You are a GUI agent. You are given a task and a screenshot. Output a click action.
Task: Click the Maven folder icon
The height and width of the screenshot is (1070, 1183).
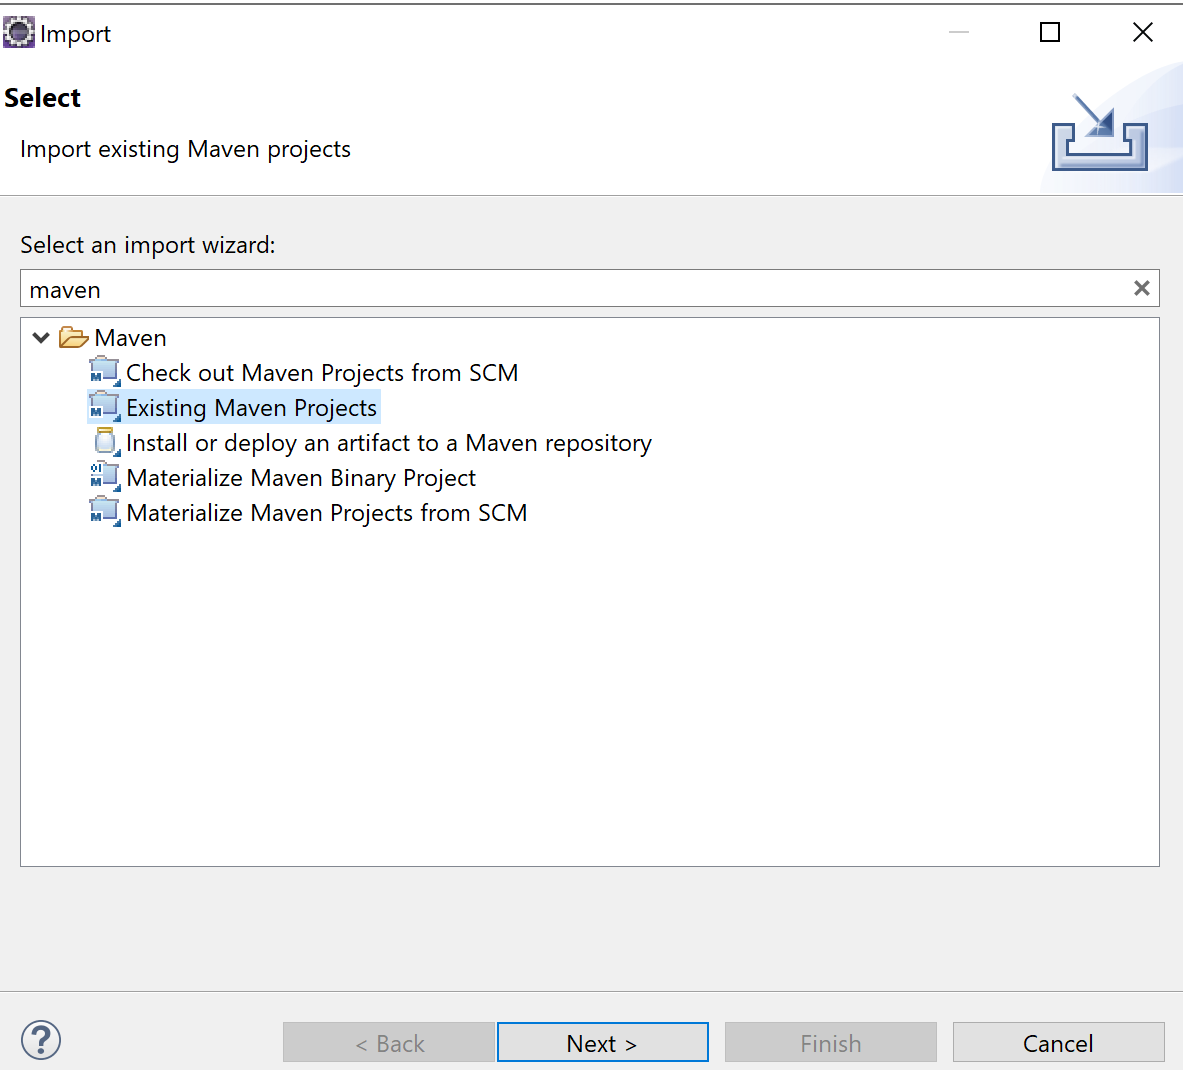[x=73, y=337]
